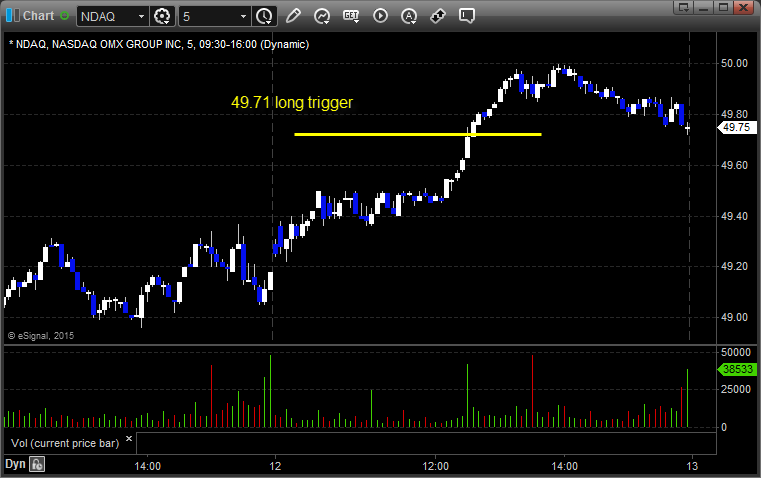The height and width of the screenshot is (478, 761).
Task: Open the time template clock menu
Action: click(x=265, y=16)
